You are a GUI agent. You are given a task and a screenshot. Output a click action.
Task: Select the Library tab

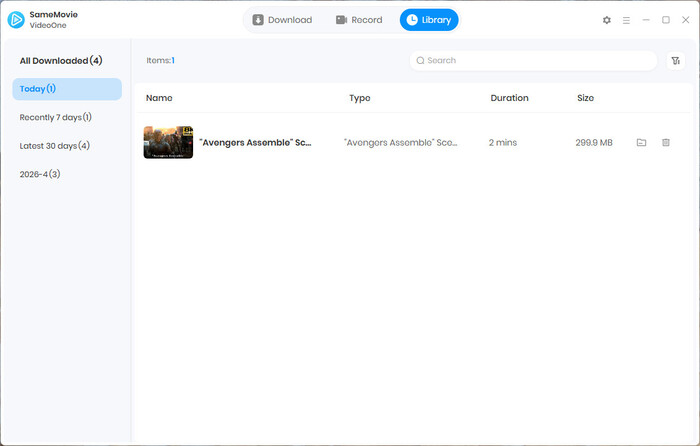[429, 20]
